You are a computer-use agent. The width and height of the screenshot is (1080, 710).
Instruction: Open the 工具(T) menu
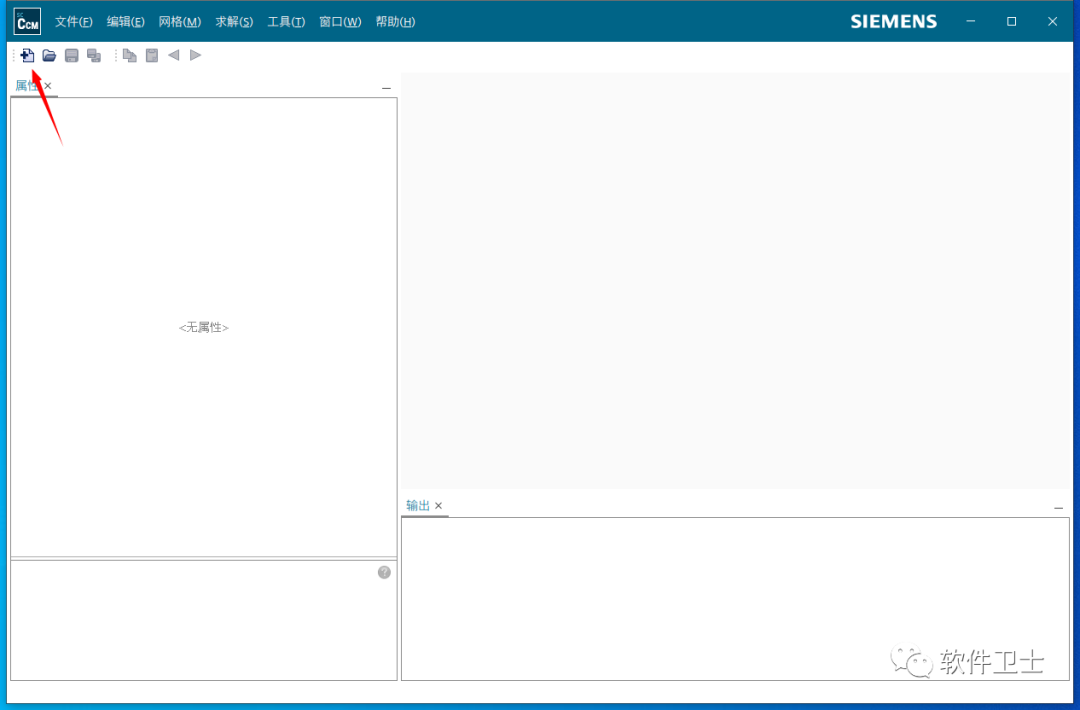[x=286, y=21]
